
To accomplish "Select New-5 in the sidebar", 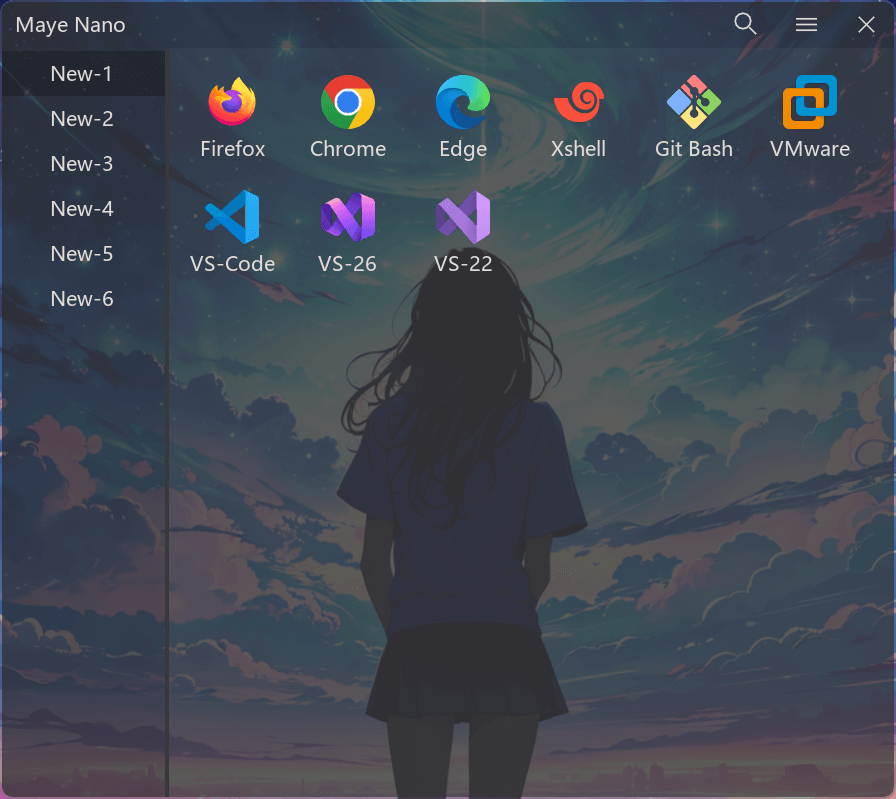I will pyautogui.click(x=82, y=253).
